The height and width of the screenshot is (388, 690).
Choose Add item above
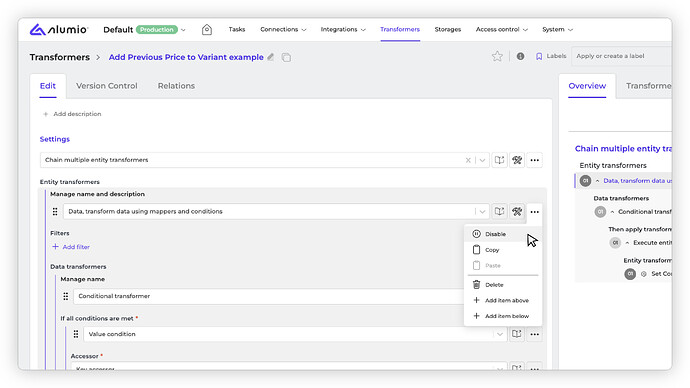click(503, 300)
